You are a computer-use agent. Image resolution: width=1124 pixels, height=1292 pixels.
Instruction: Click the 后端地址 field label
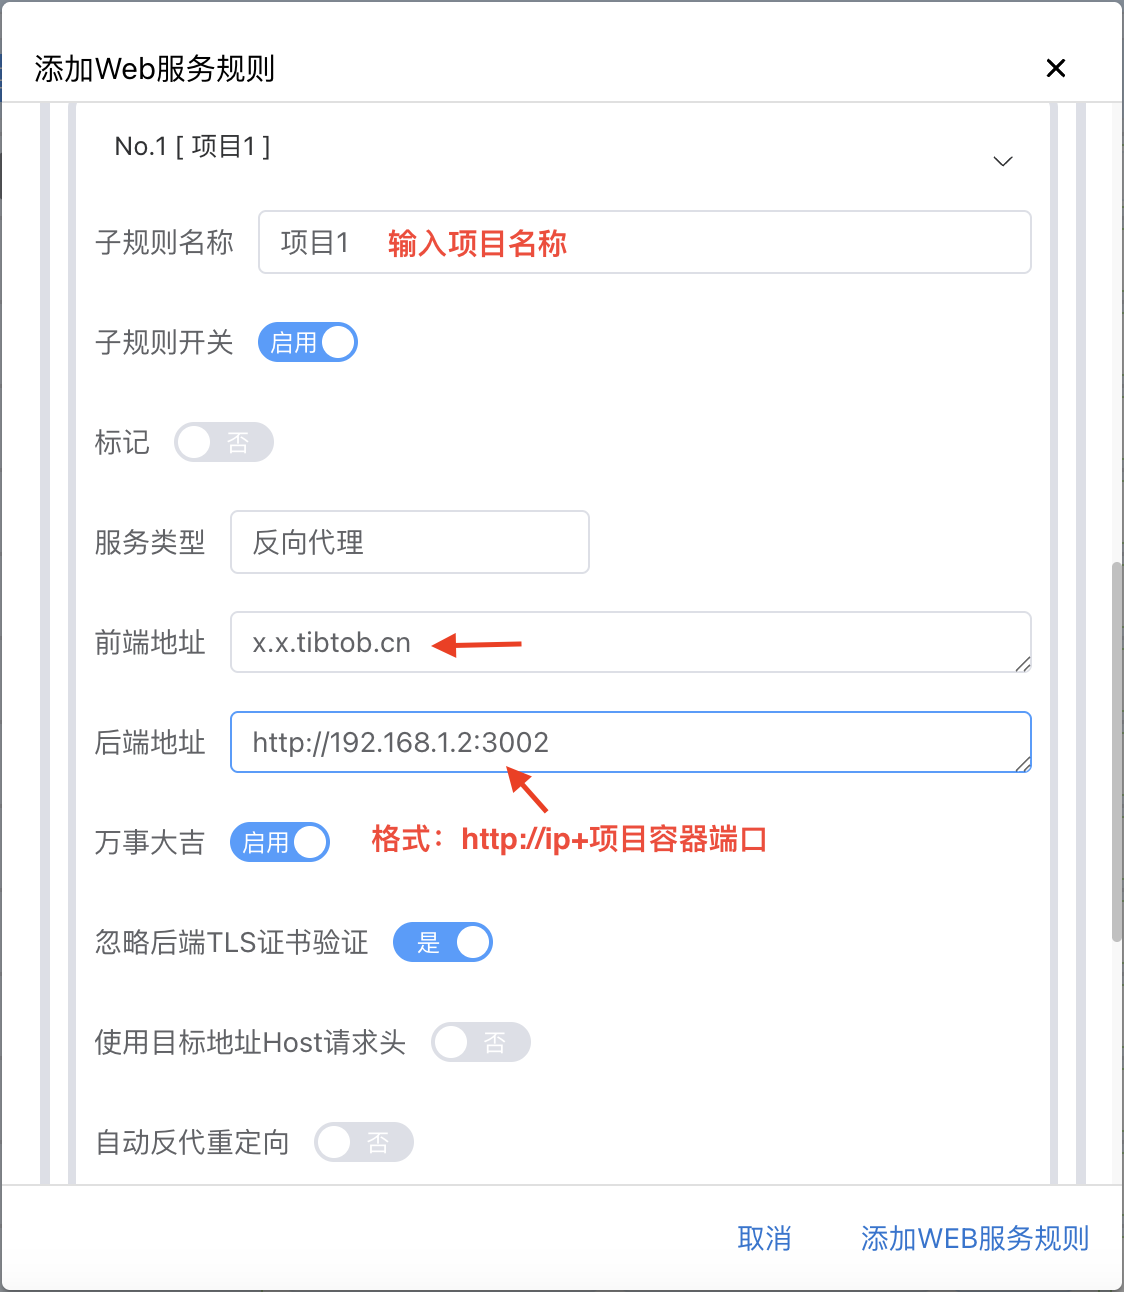click(150, 742)
